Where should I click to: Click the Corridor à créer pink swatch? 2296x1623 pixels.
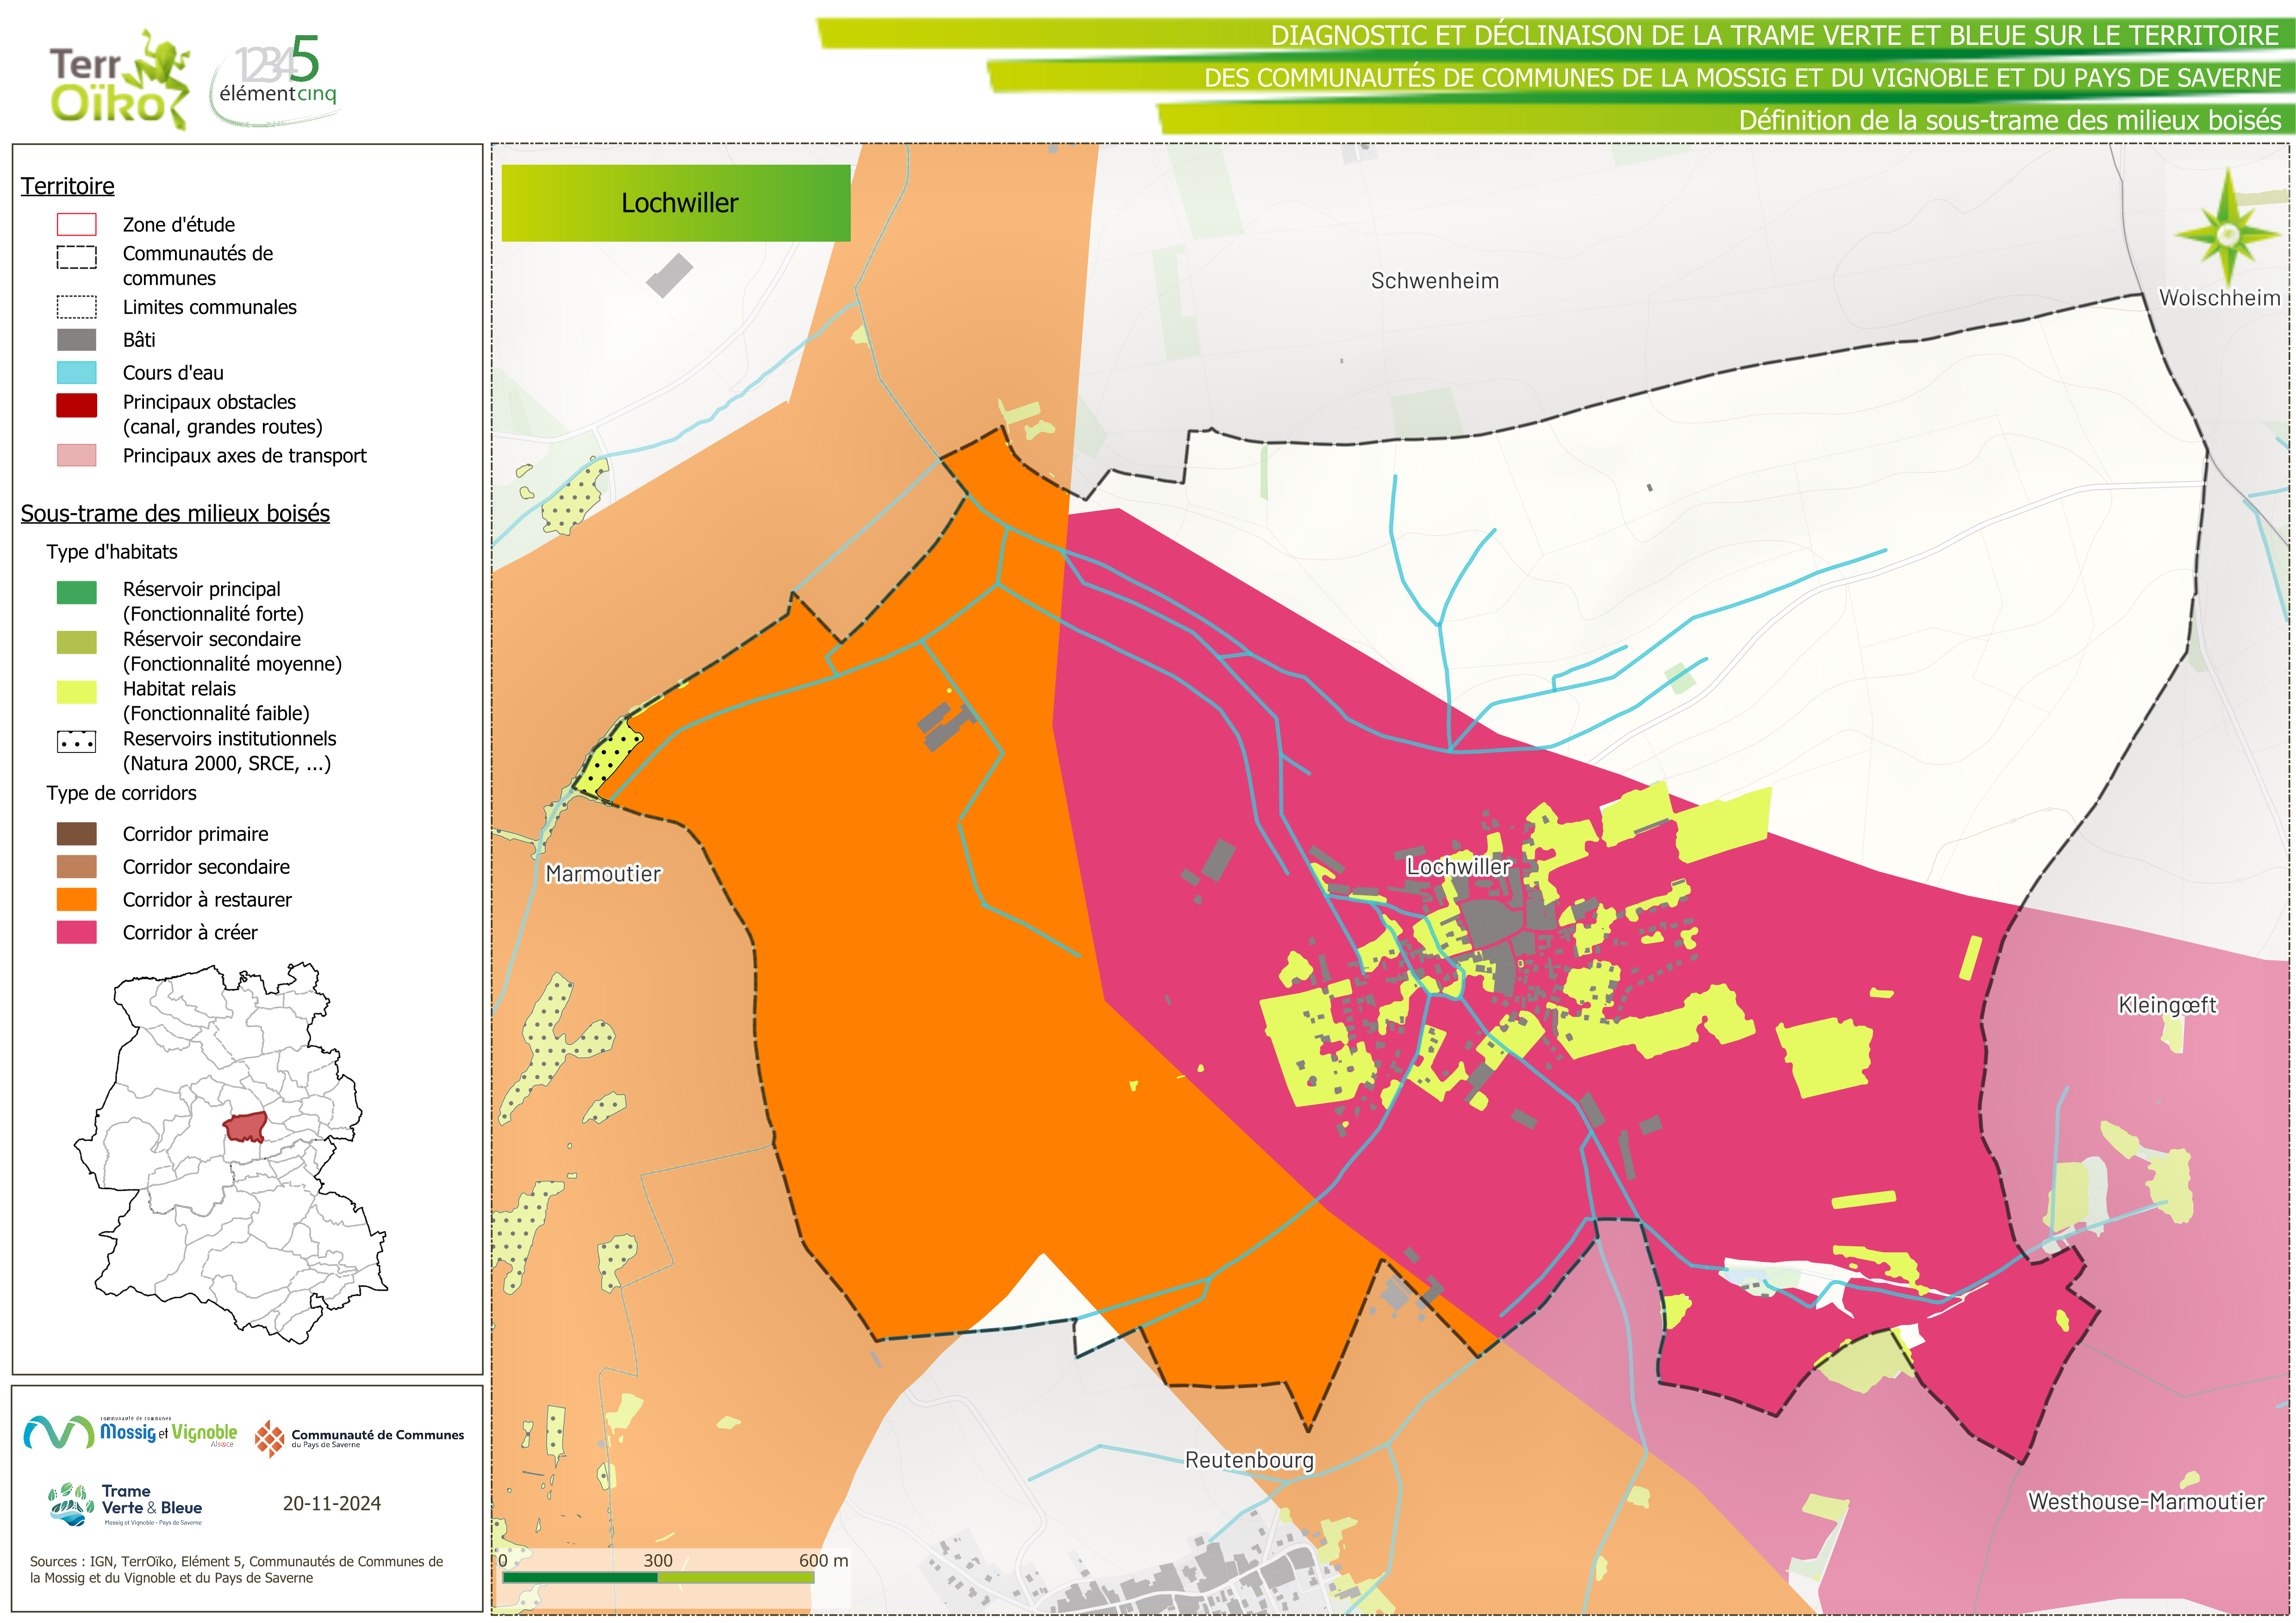77,933
